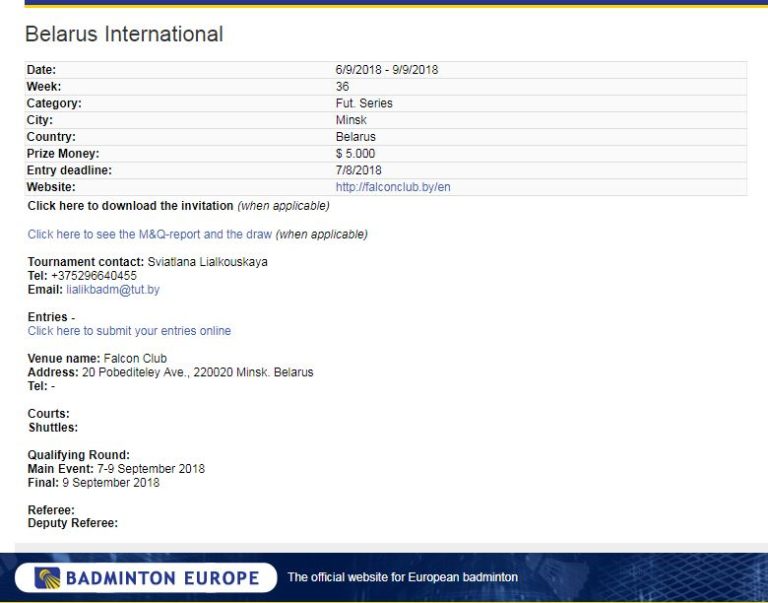Click the Week: row label
Image resolution: width=768 pixels, height=603 pixels.
44,87
